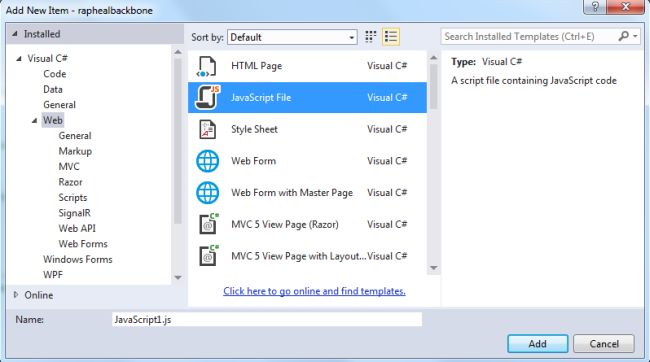The width and height of the screenshot is (650, 362).
Task: Close the Add New Item dialog
Action: point(626,7)
